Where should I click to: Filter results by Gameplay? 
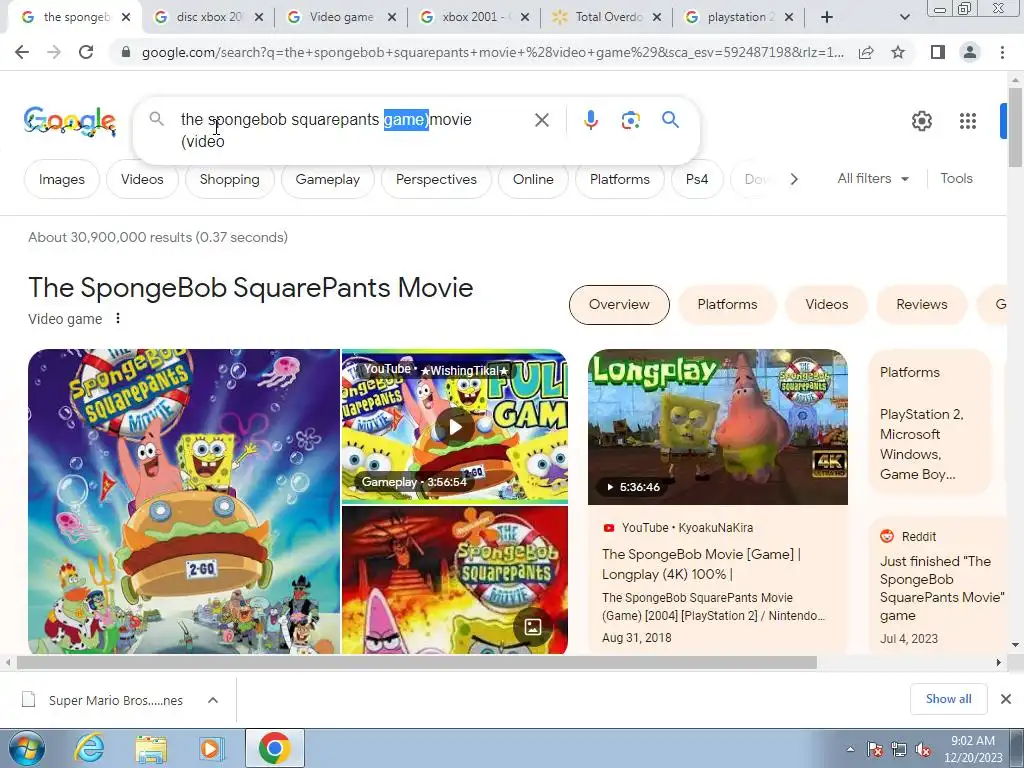click(x=327, y=179)
